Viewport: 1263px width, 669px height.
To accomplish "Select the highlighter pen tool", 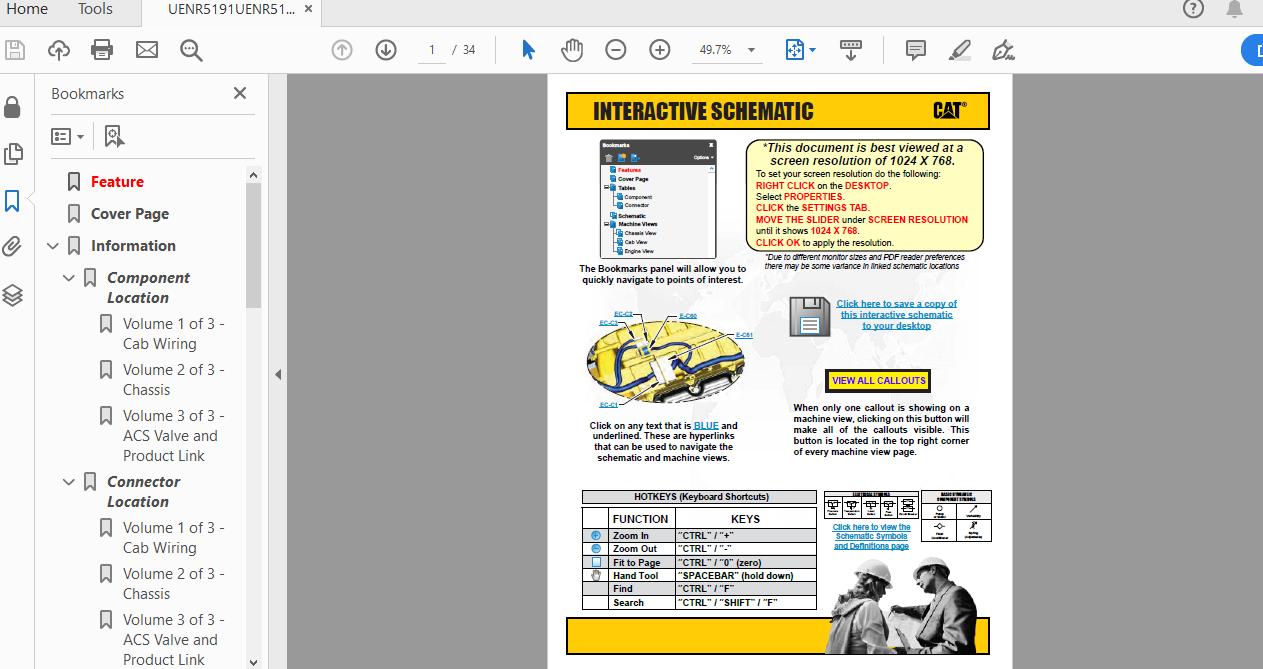I will pos(959,50).
